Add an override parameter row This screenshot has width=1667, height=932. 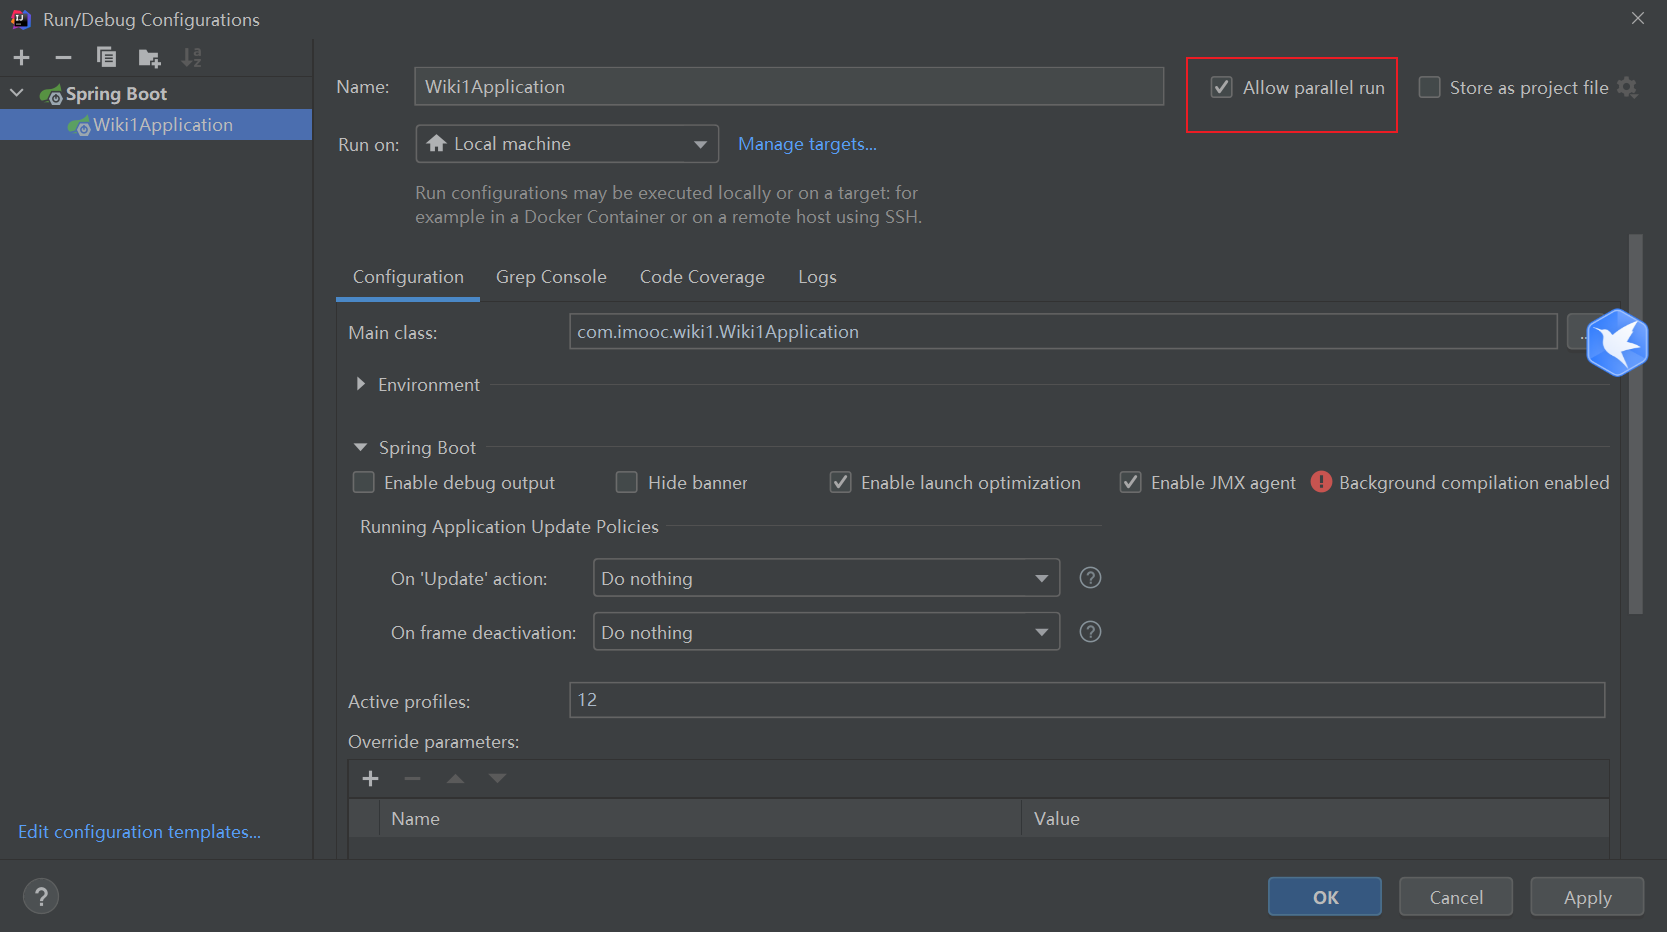[370, 779]
